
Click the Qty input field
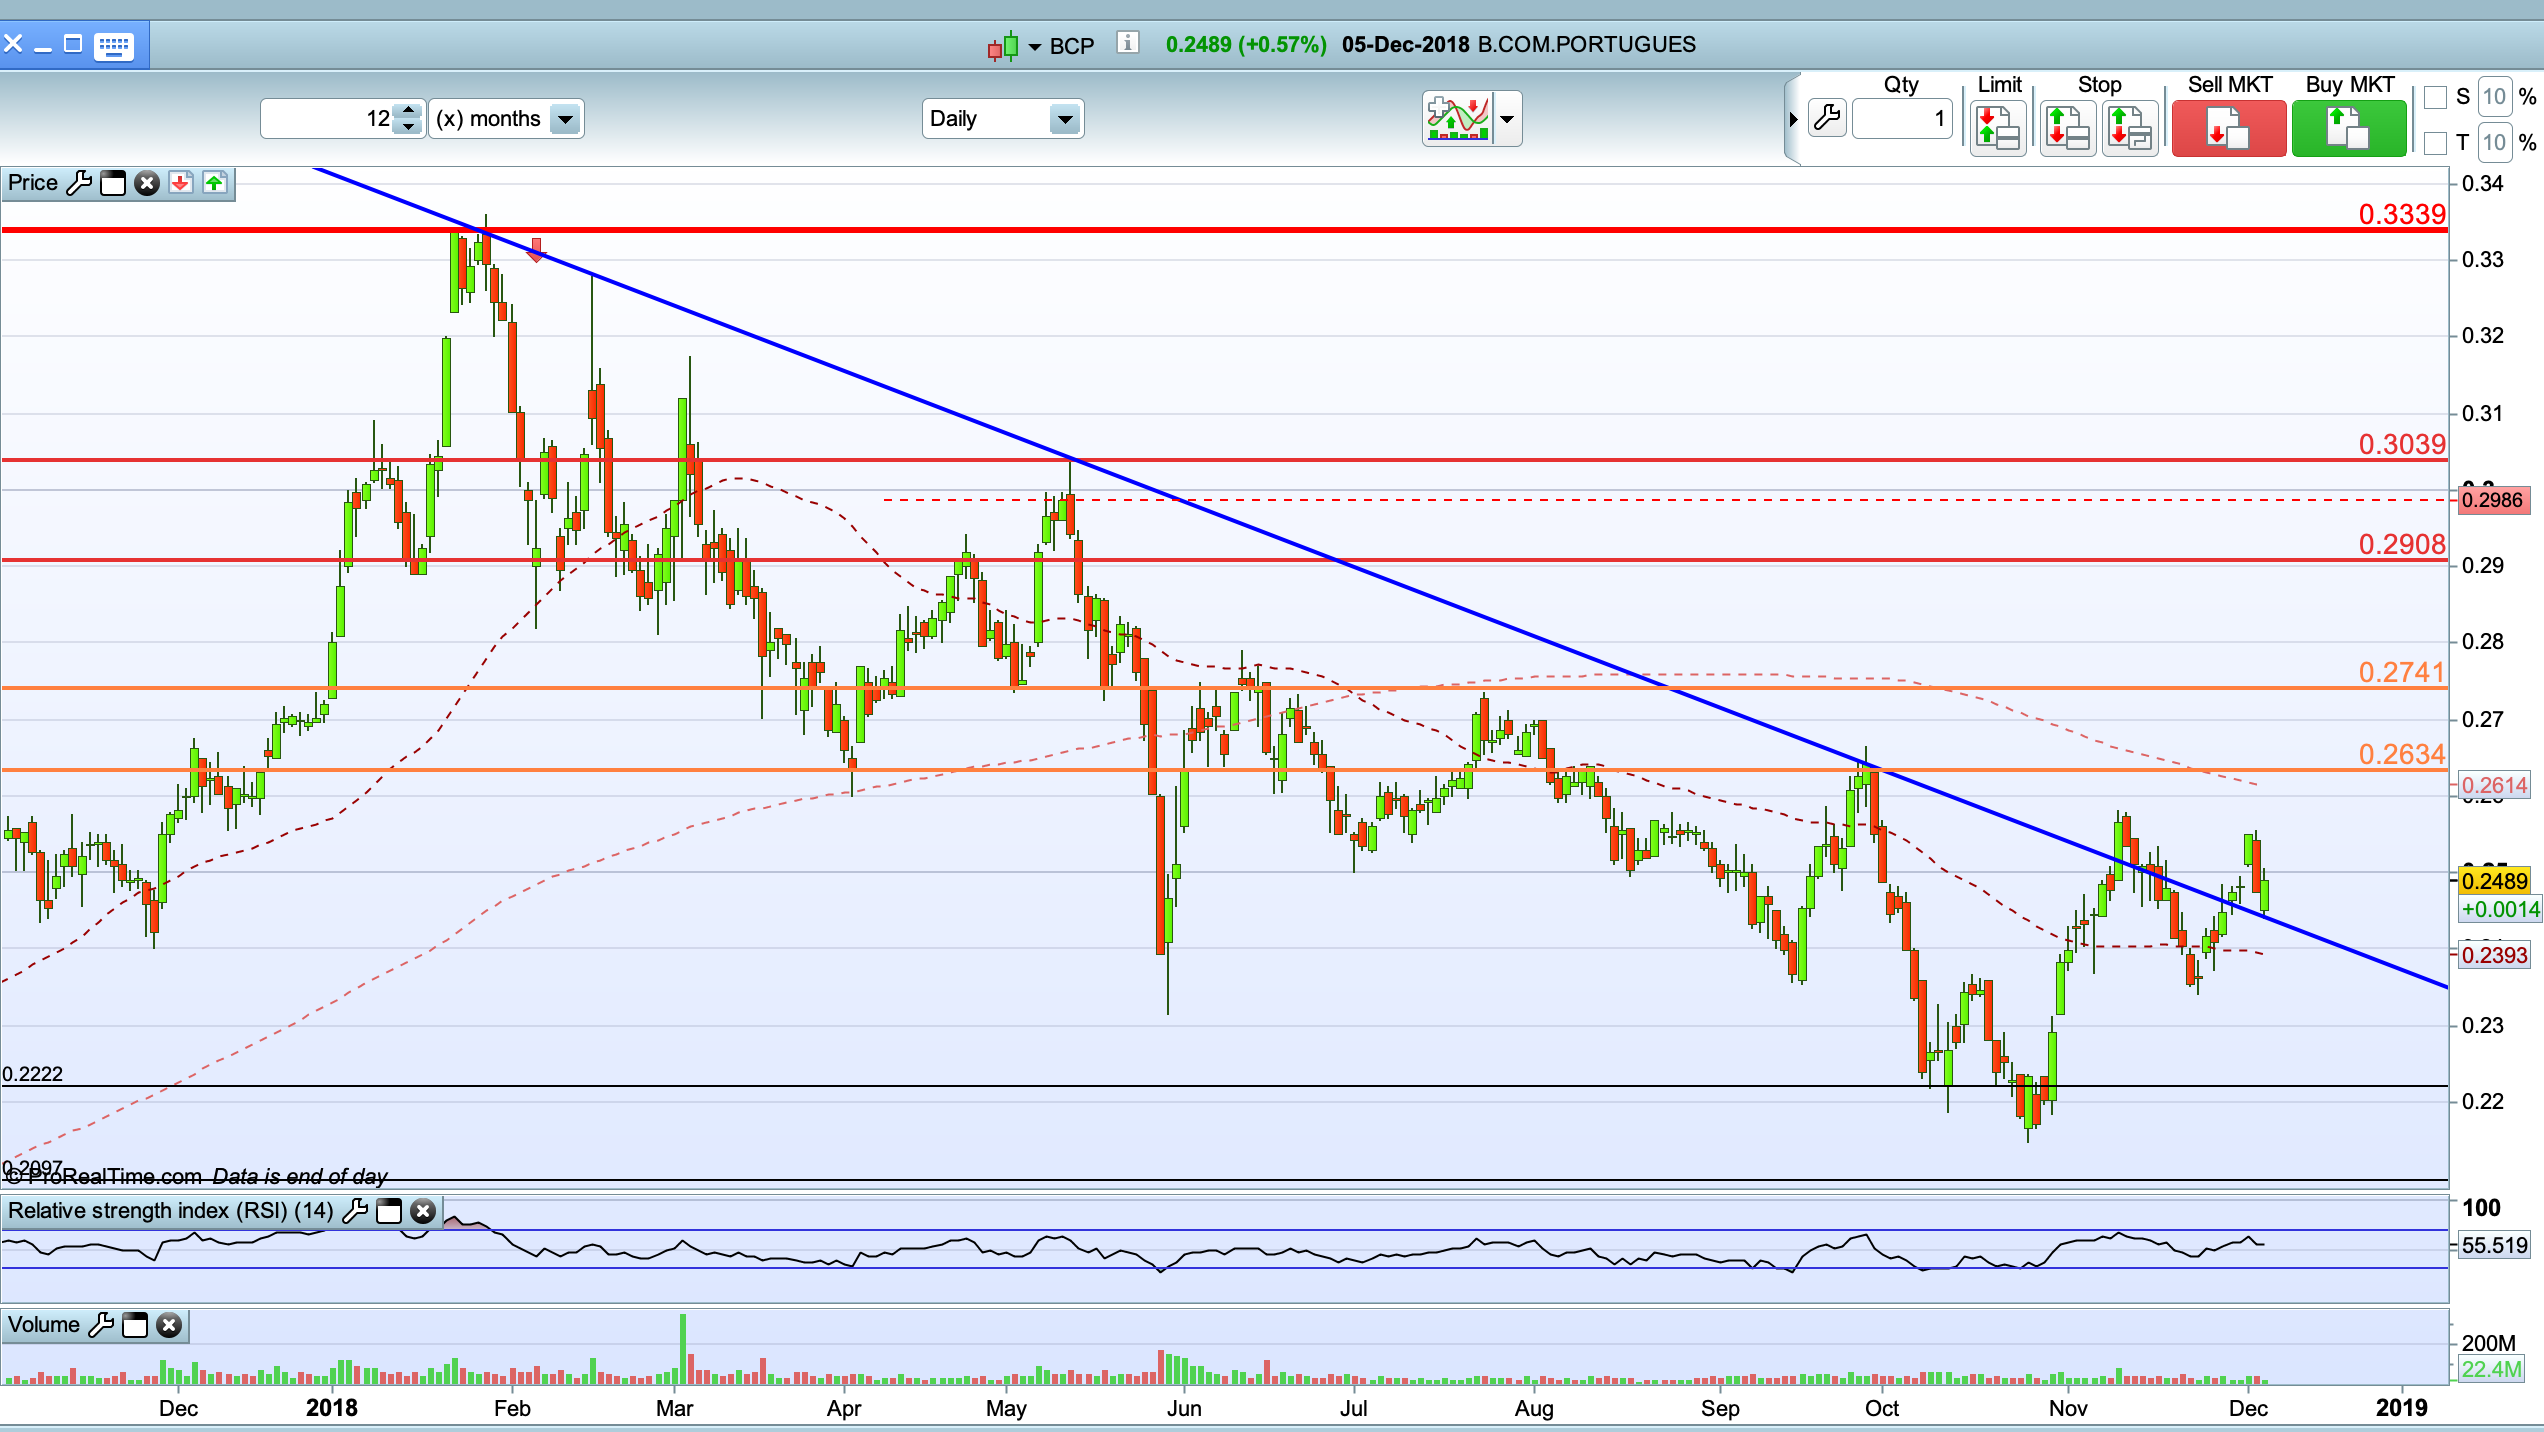point(1901,119)
